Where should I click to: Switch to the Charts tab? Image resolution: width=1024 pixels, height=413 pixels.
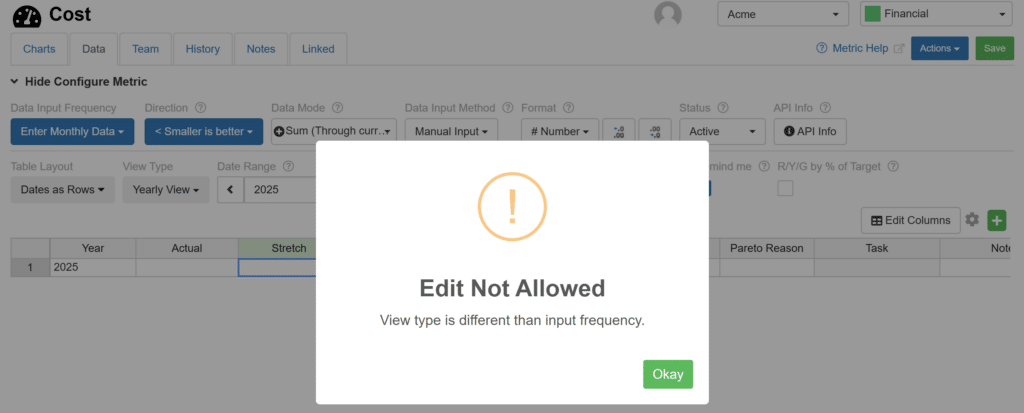[39, 48]
